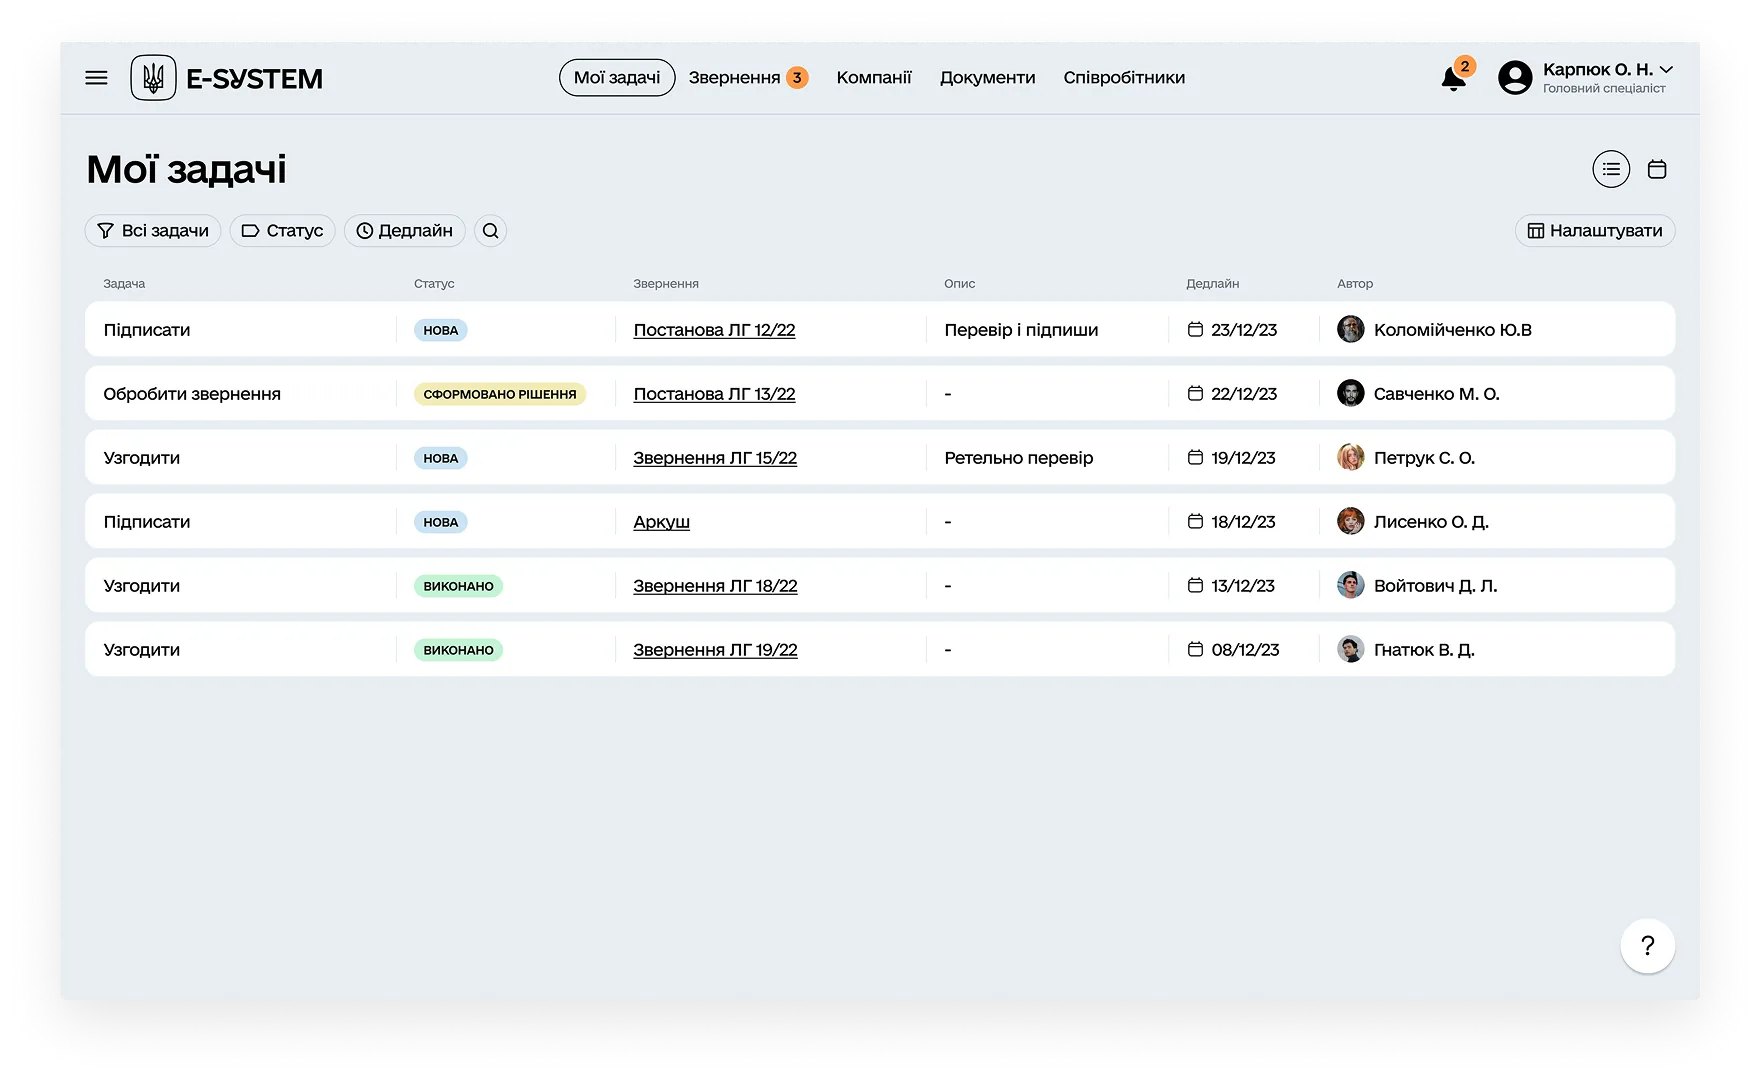Open link Звернення ЛГ 15/22
This screenshot has width=1761, height=1080.
pyautogui.click(x=715, y=458)
